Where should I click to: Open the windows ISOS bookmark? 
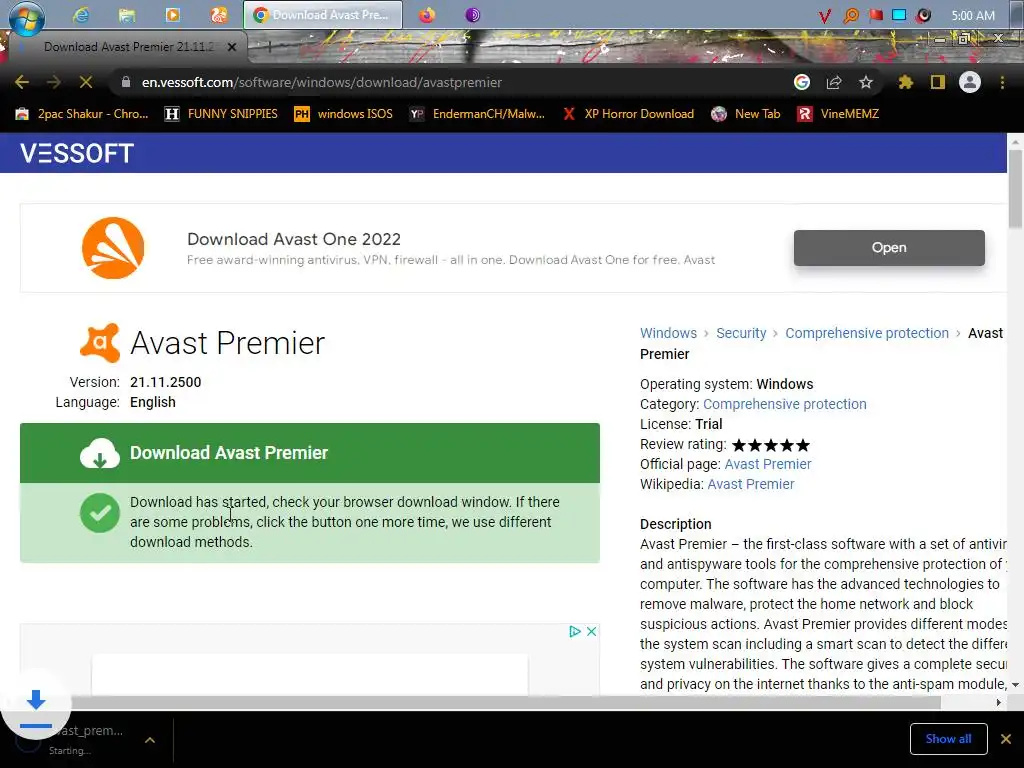344,114
